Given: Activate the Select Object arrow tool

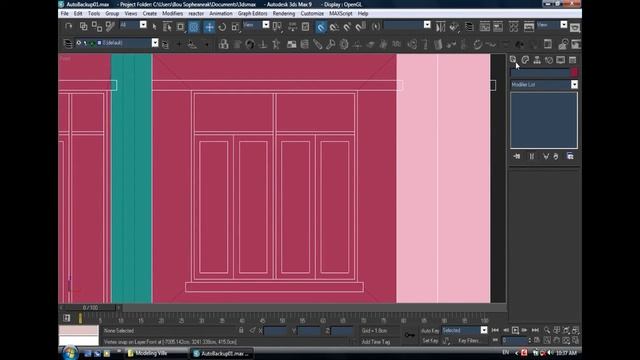Looking at the screenshot, I should click(154, 27).
